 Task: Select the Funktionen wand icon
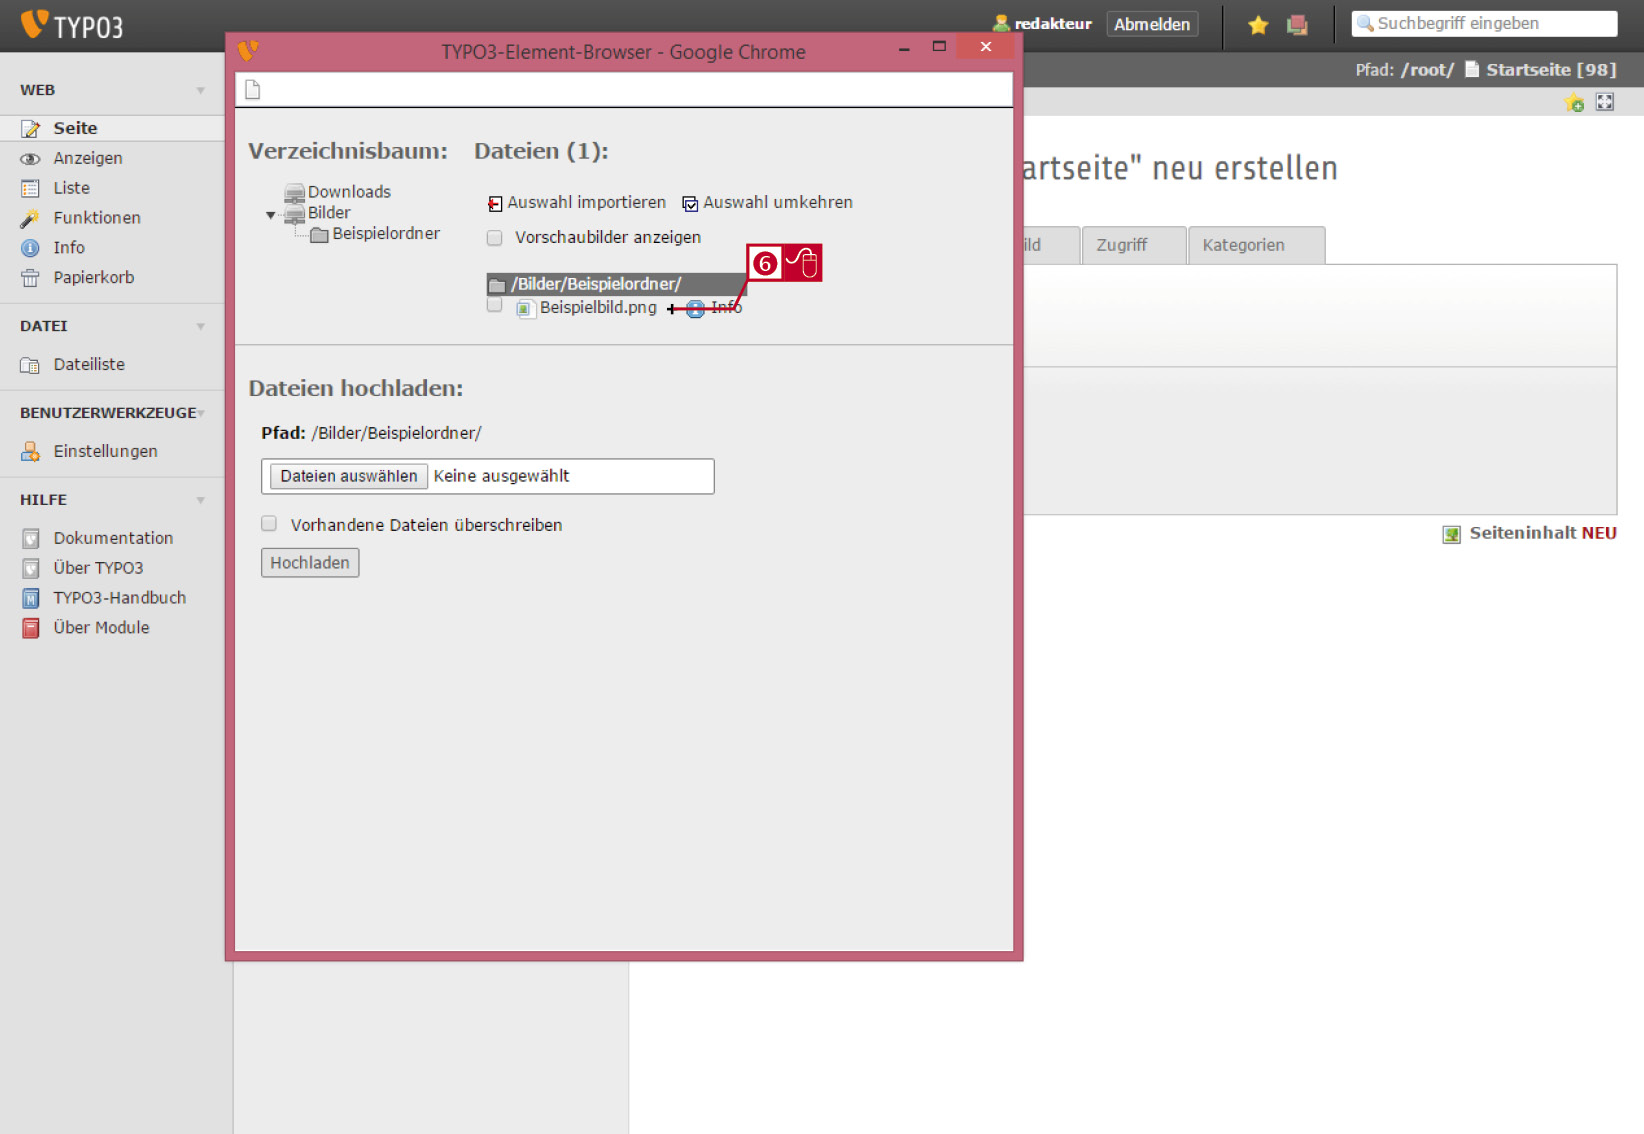coord(31,218)
